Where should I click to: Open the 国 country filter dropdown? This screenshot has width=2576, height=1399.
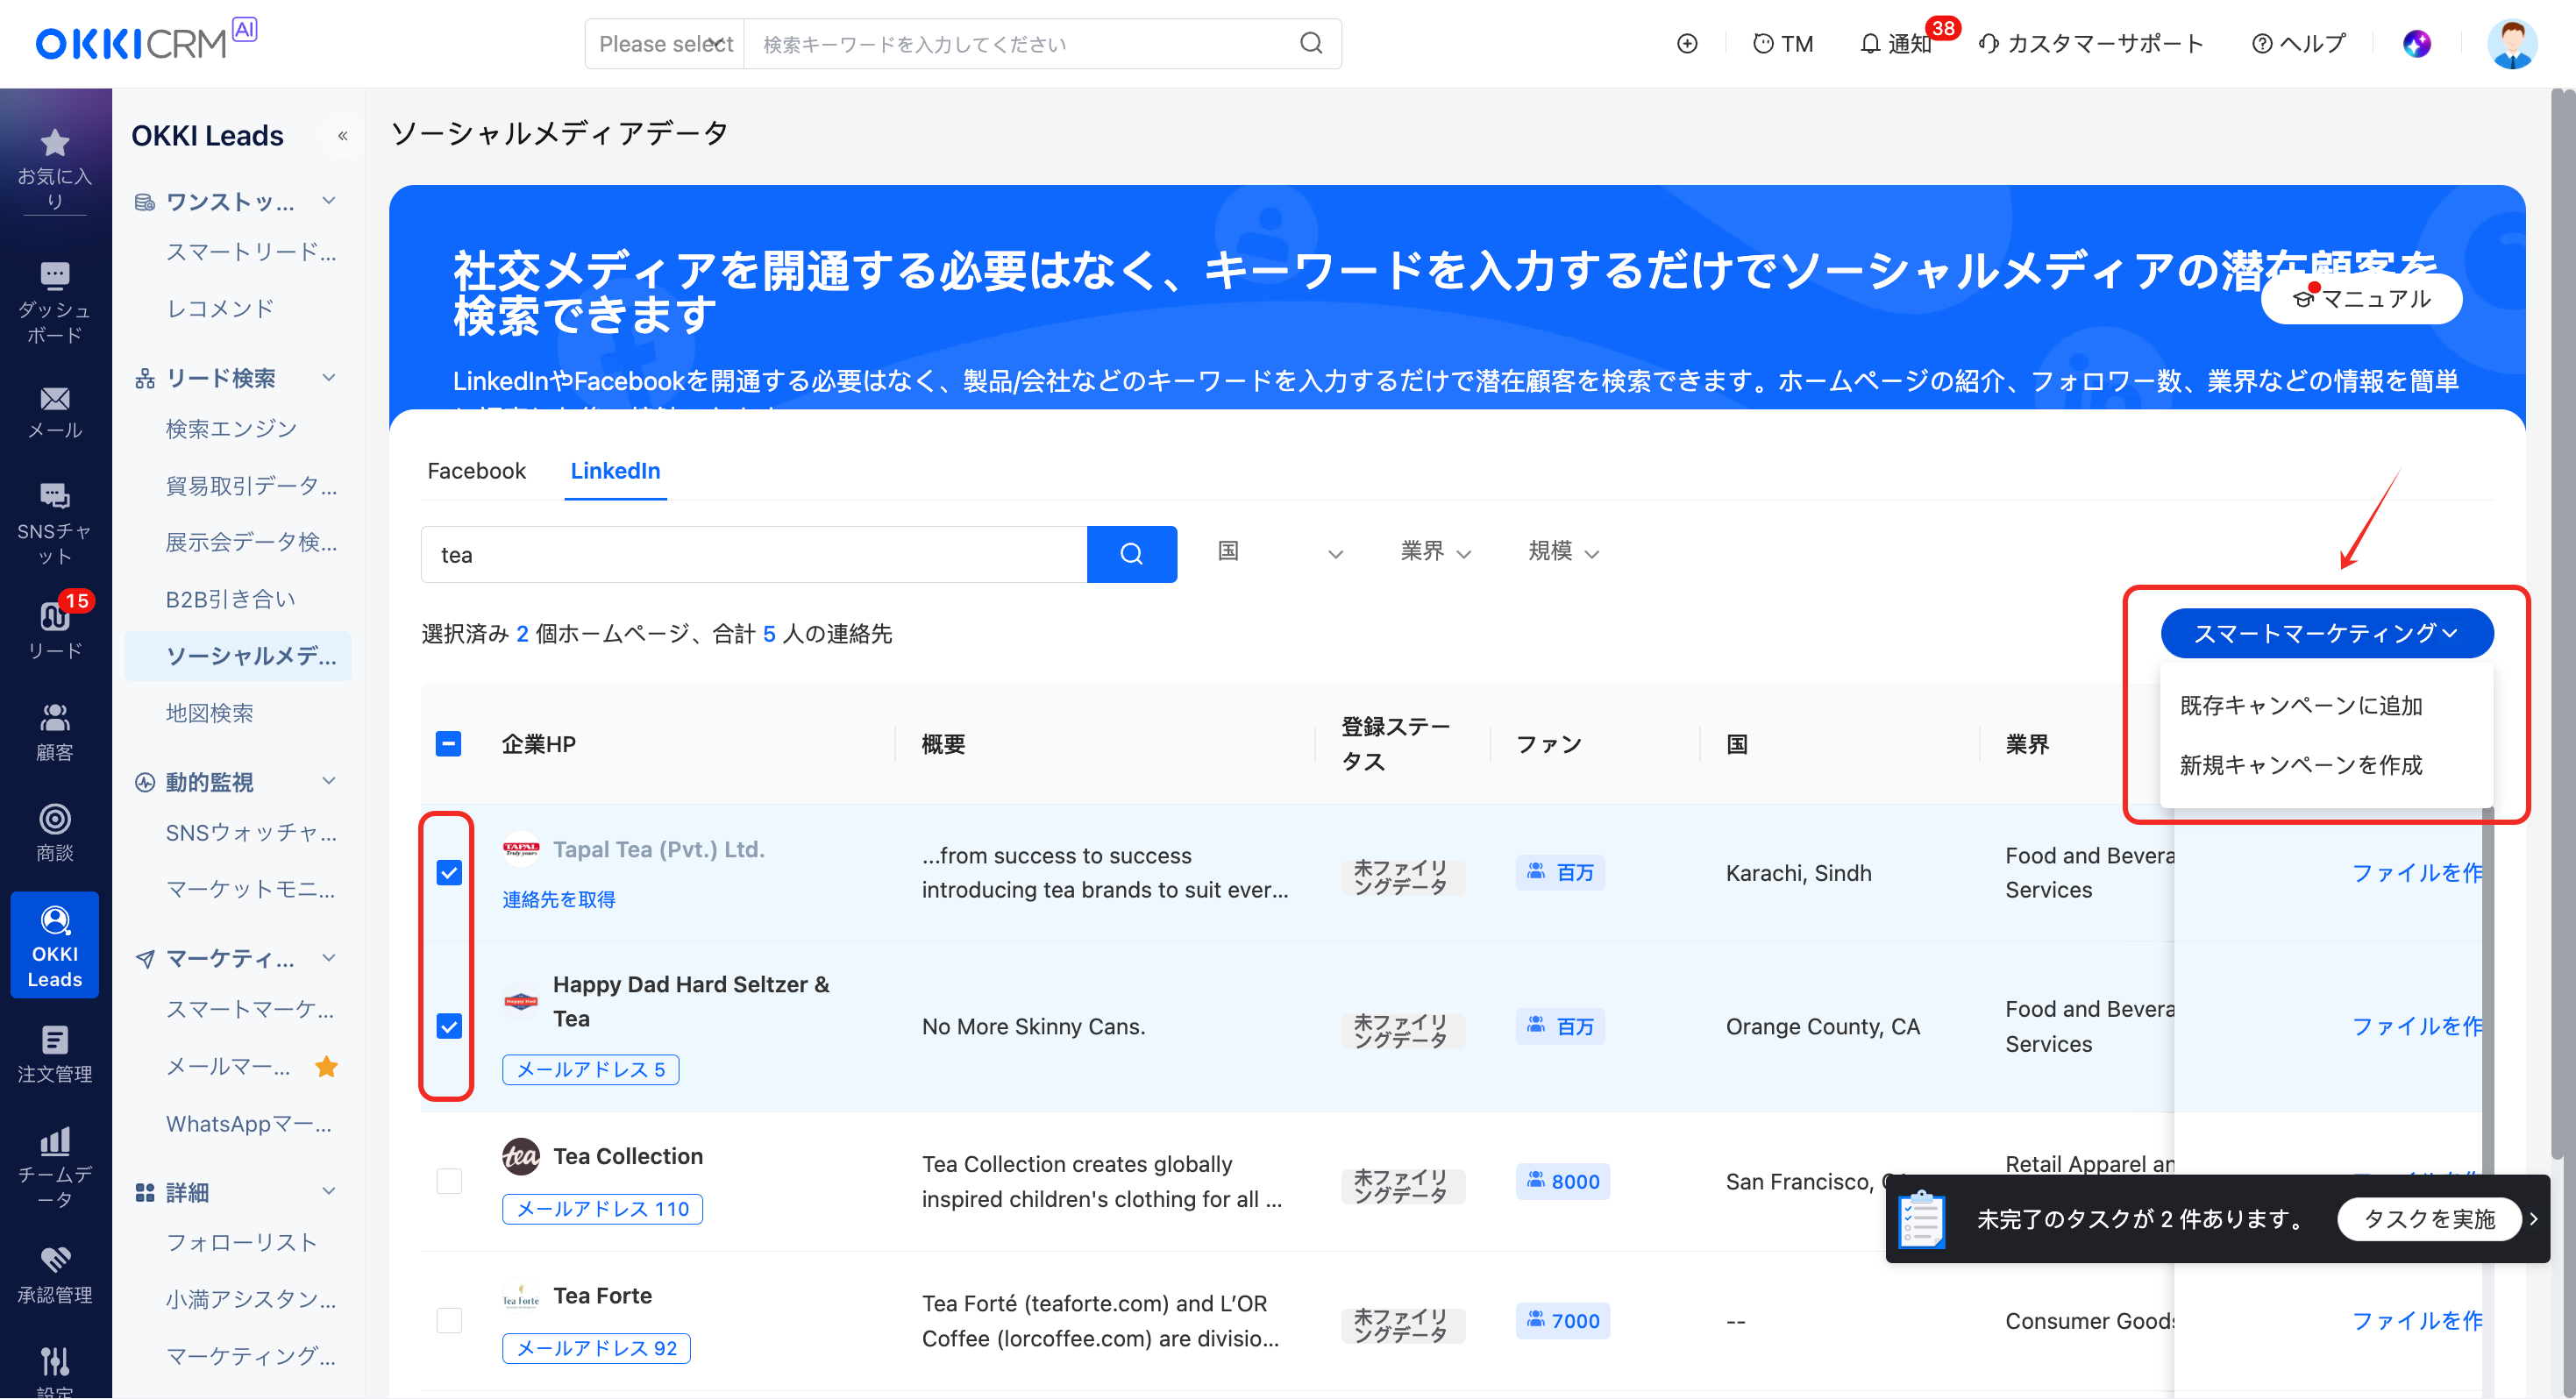[x=1279, y=552]
